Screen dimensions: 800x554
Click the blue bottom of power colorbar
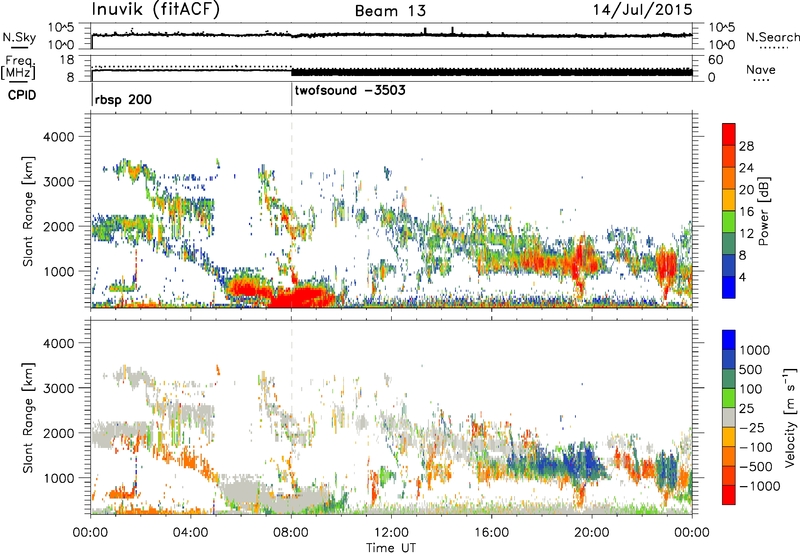coord(729,288)
